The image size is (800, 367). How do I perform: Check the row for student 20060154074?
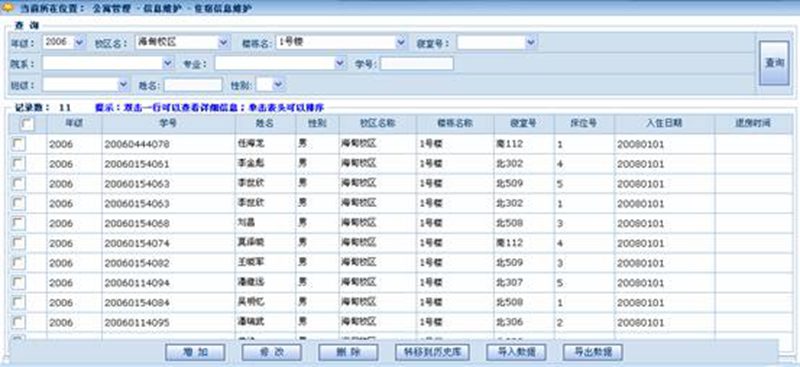coord(19,243)
